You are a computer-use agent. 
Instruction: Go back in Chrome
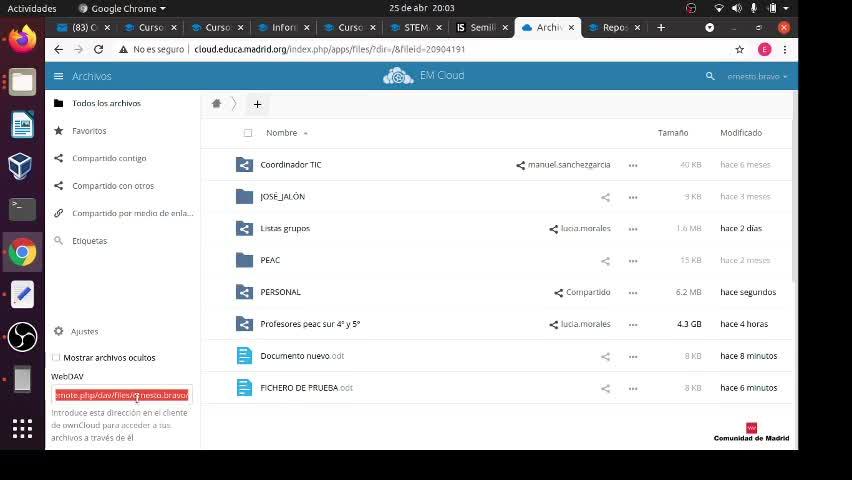click(x=58, y=49)
